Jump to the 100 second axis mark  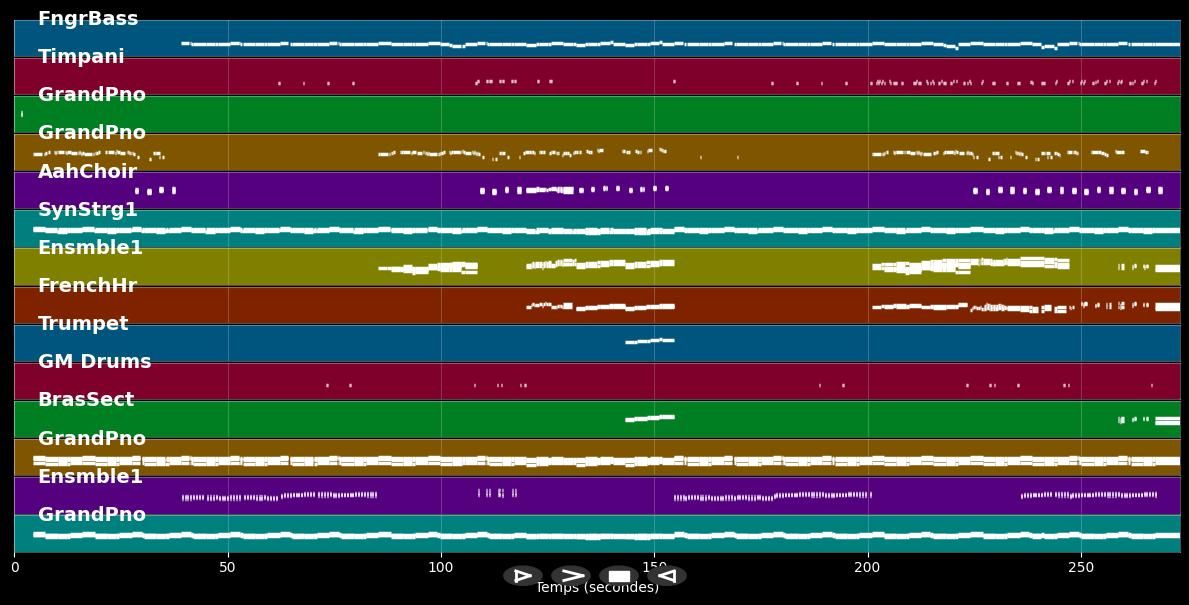[x=440, y=568]
